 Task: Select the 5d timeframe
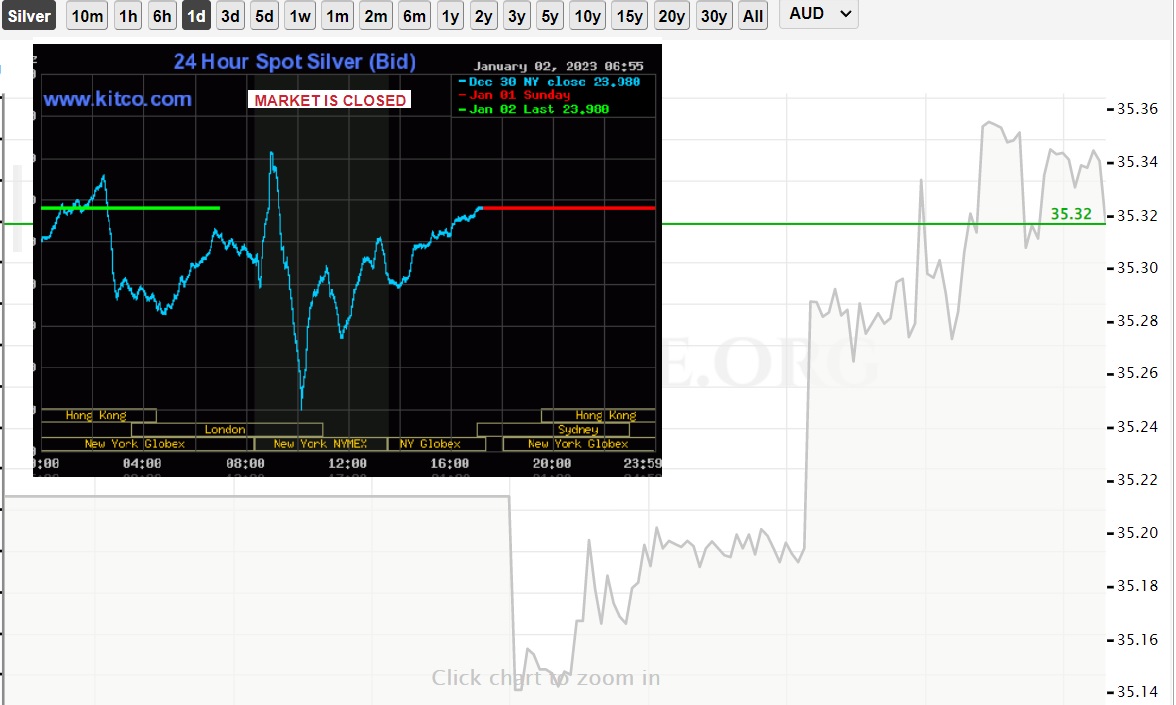264,16
